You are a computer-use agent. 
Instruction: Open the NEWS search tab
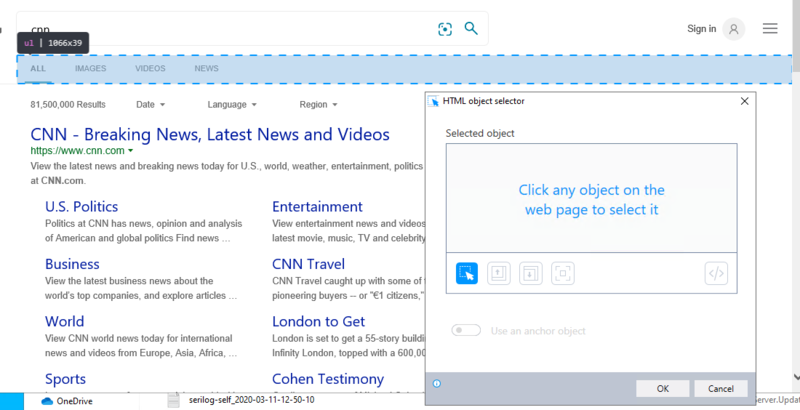tap(206, 69)
